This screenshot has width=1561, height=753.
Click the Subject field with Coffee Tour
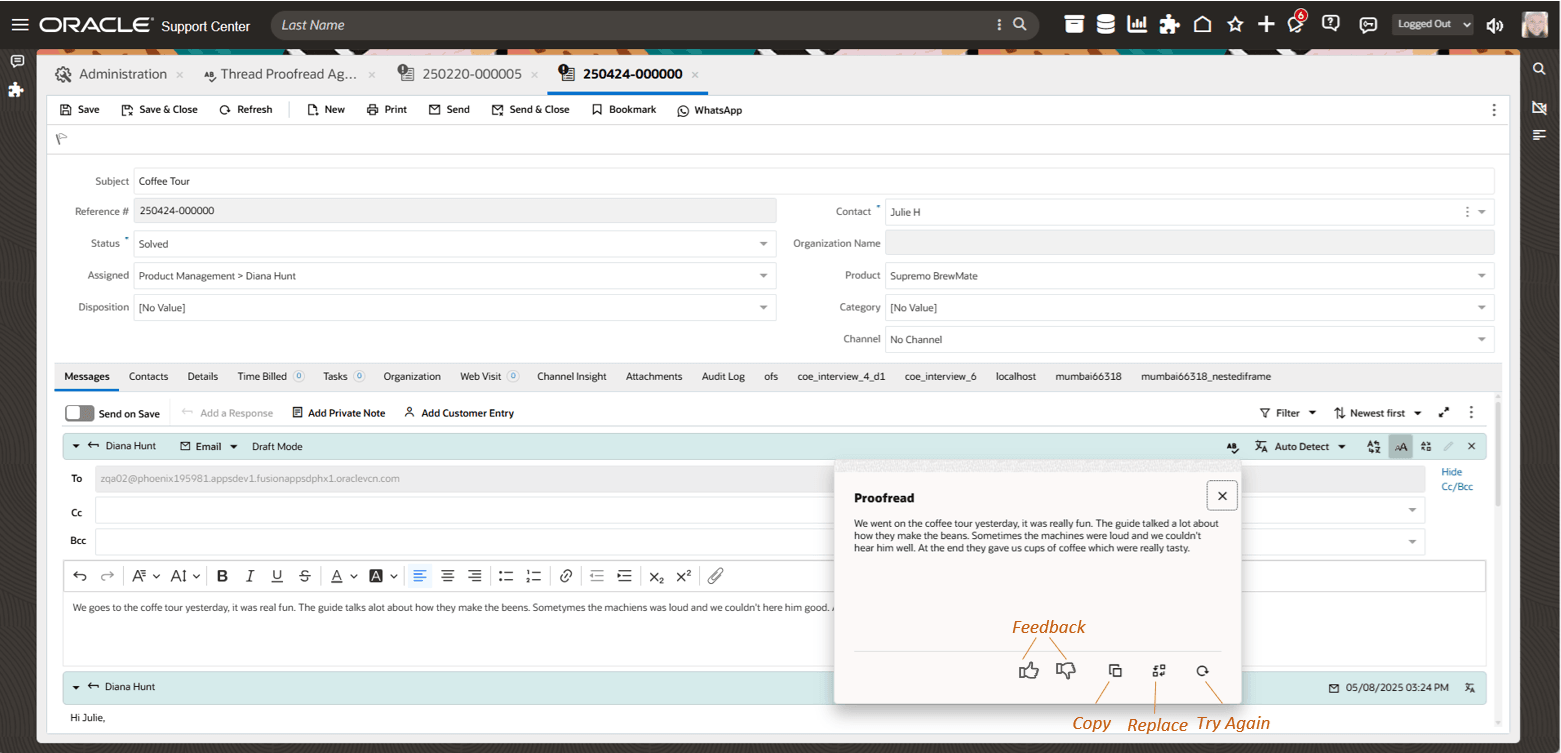point(814,181)
